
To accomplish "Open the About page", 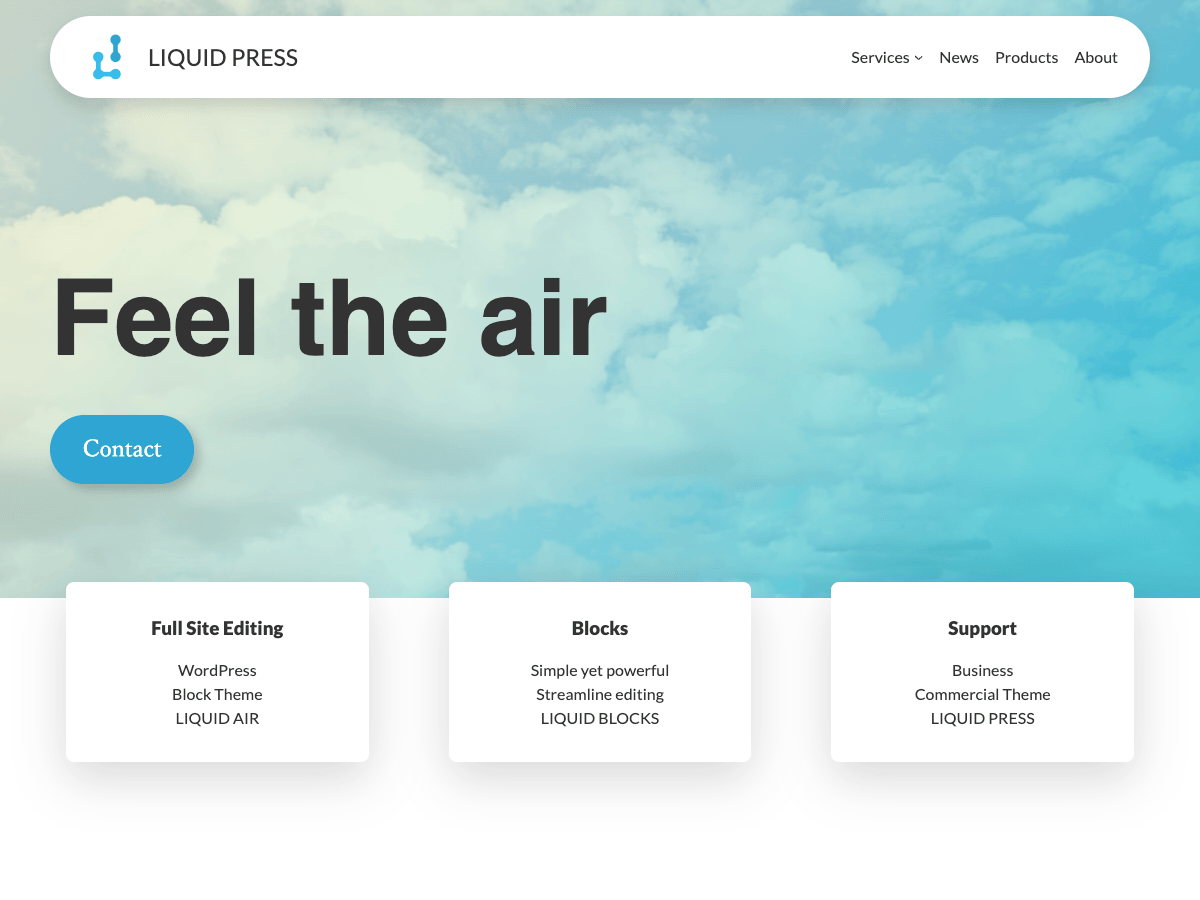I will tap(1095, 57).
